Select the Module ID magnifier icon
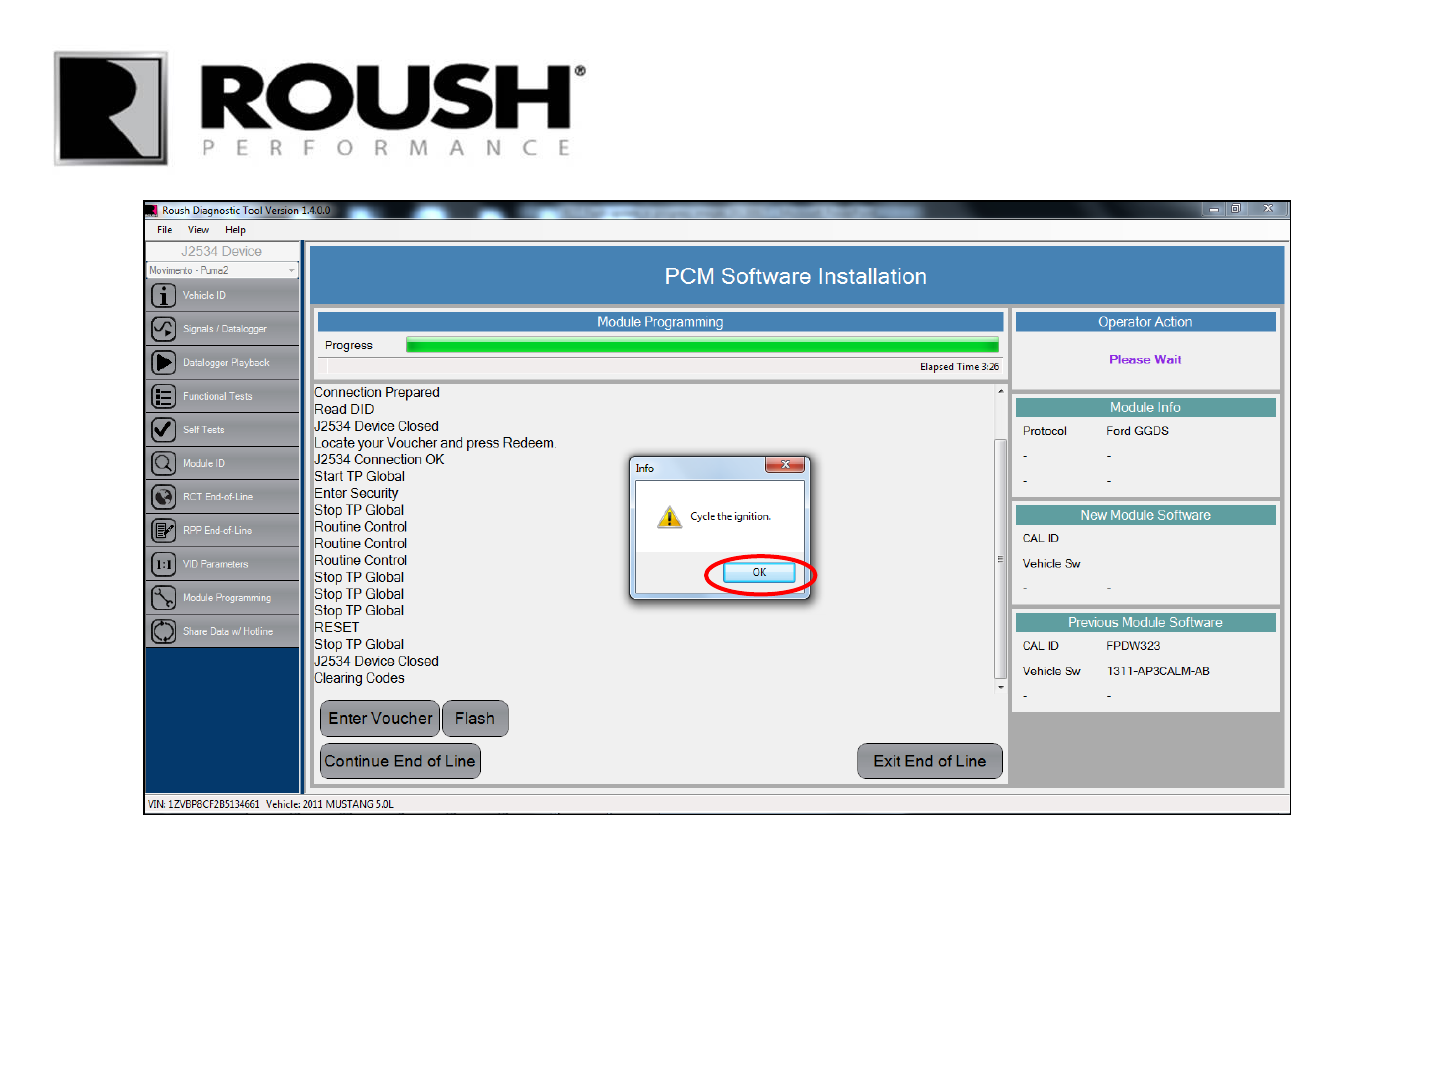 [x=163, y=463]
